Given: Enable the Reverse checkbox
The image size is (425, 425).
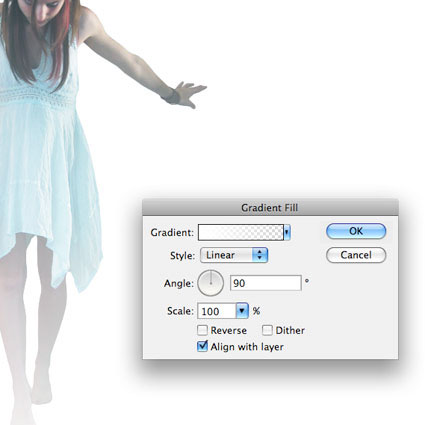Looking at the screenshot, I should (x=202, y=330).
